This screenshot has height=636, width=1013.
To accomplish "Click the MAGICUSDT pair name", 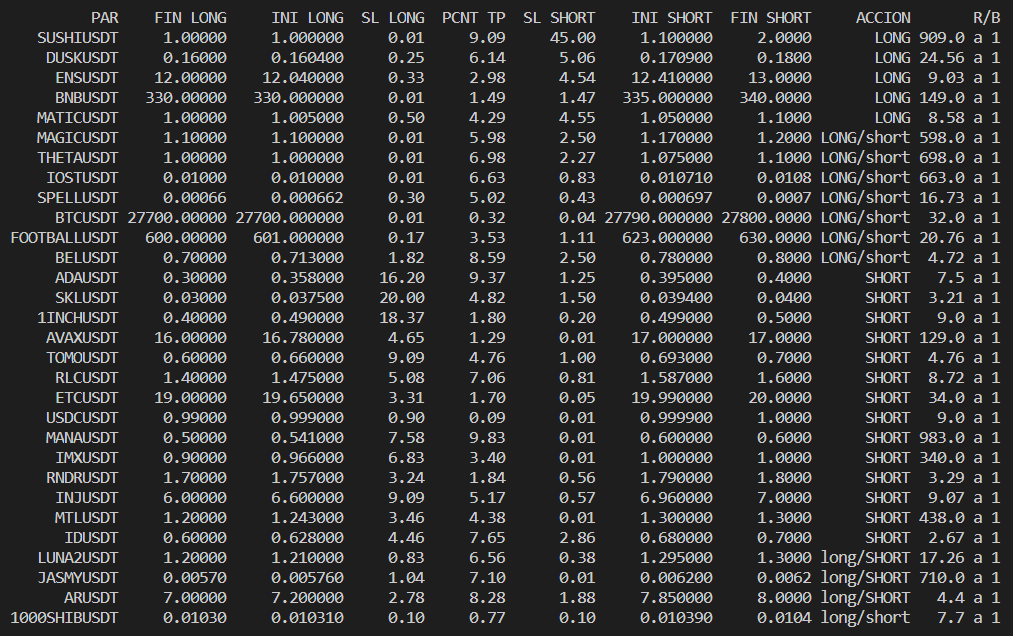I will pyautogui.click(x=78, y=138).
